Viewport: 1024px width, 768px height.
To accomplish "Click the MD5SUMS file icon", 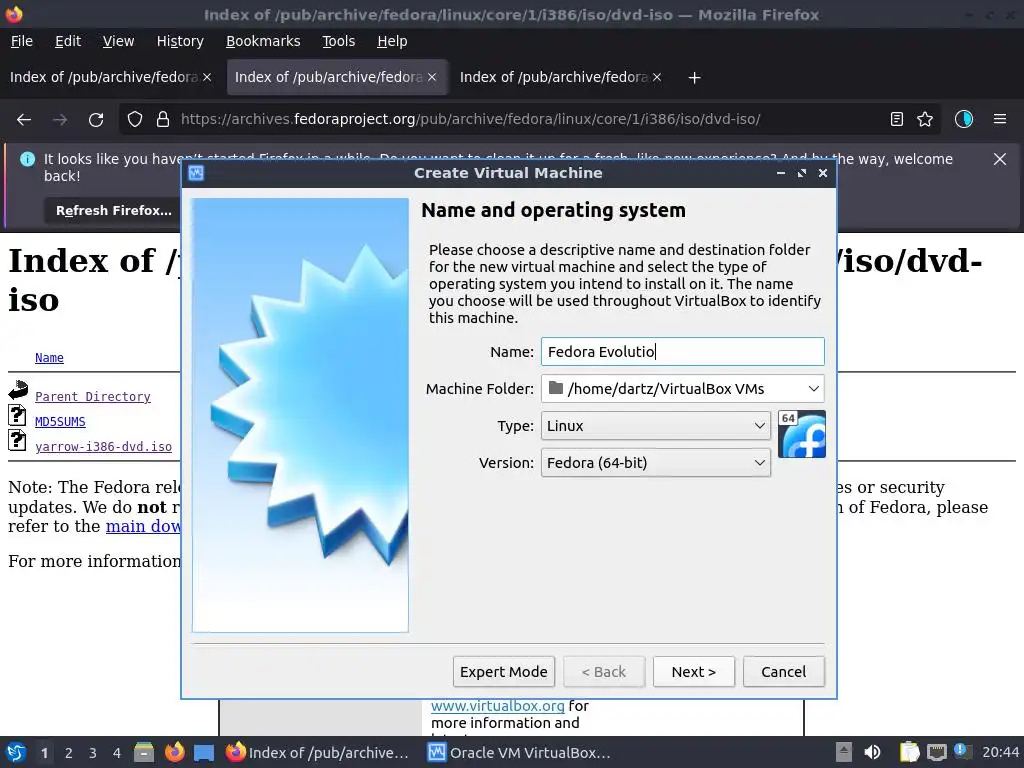I will click(17, 415).
